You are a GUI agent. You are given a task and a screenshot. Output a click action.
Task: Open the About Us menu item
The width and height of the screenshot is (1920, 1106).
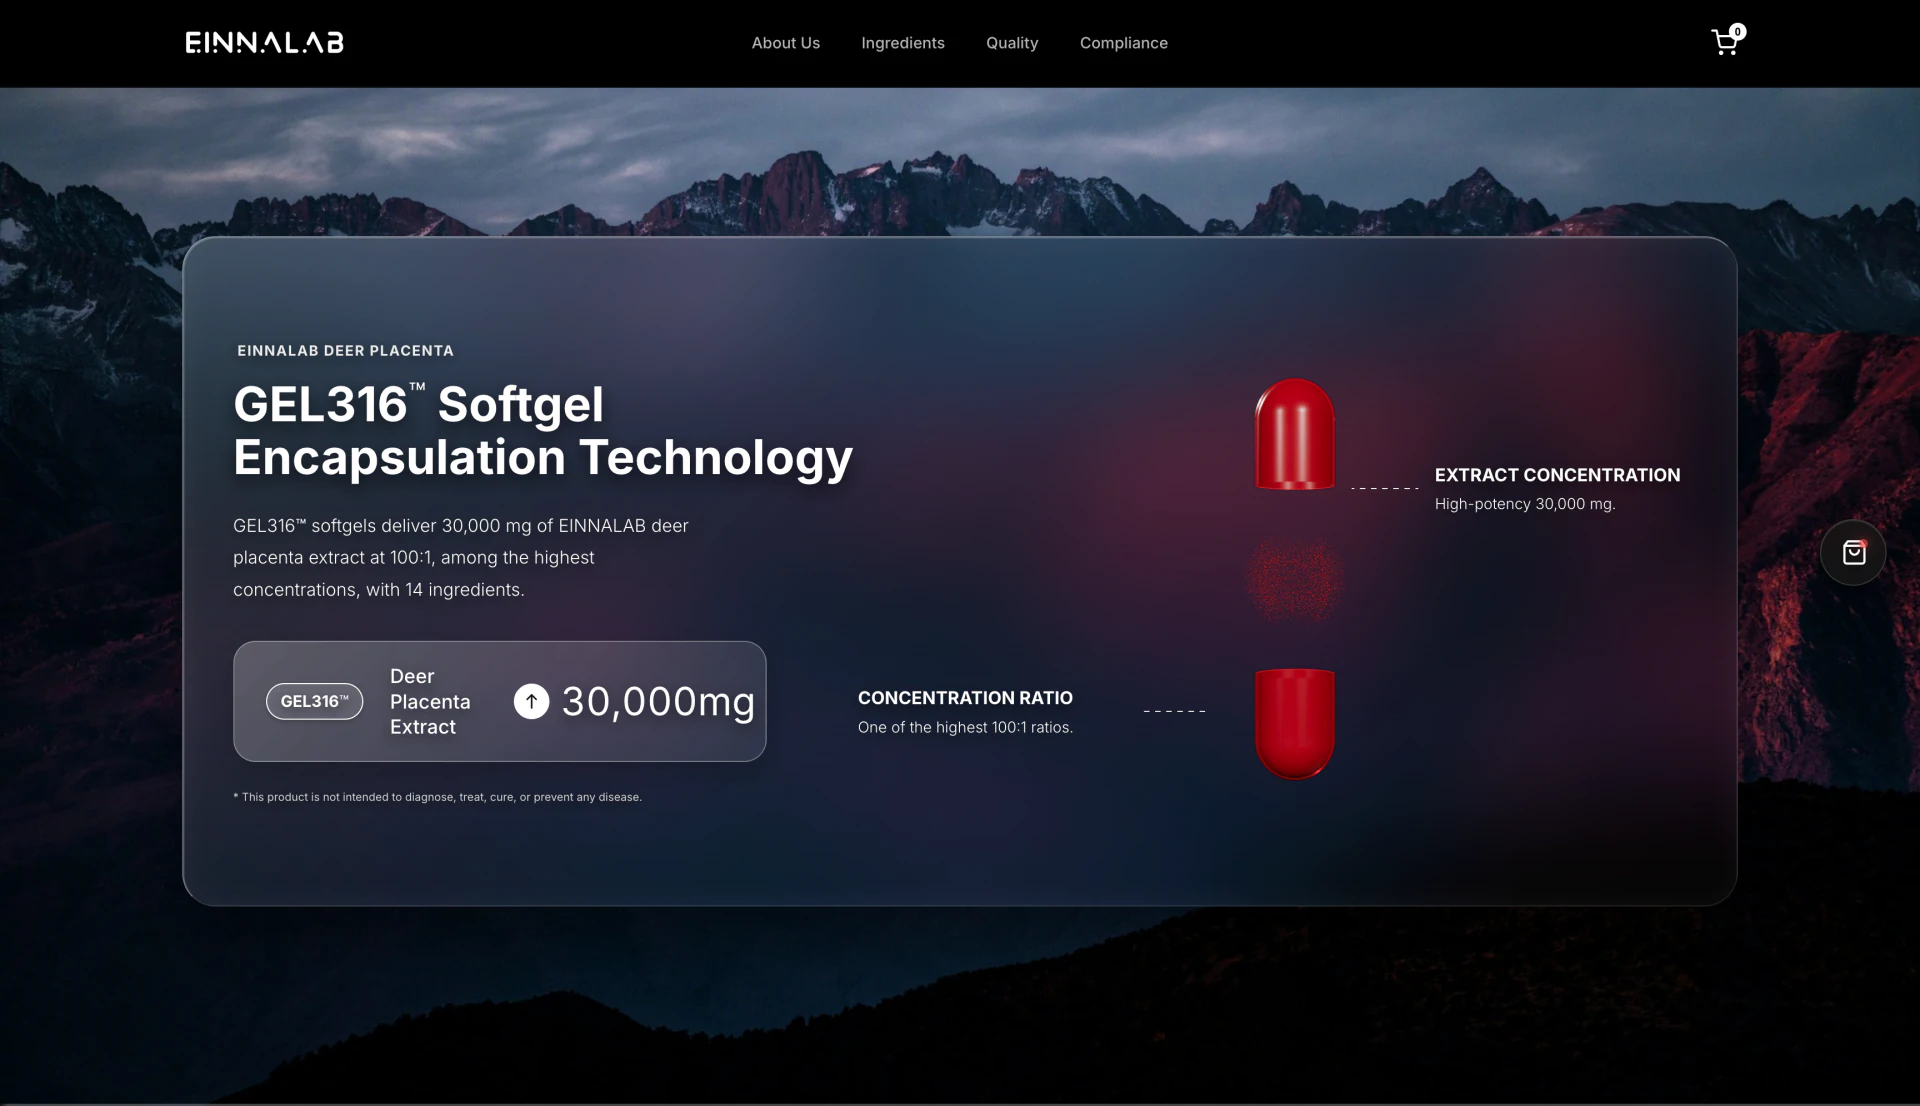point(785,43)
